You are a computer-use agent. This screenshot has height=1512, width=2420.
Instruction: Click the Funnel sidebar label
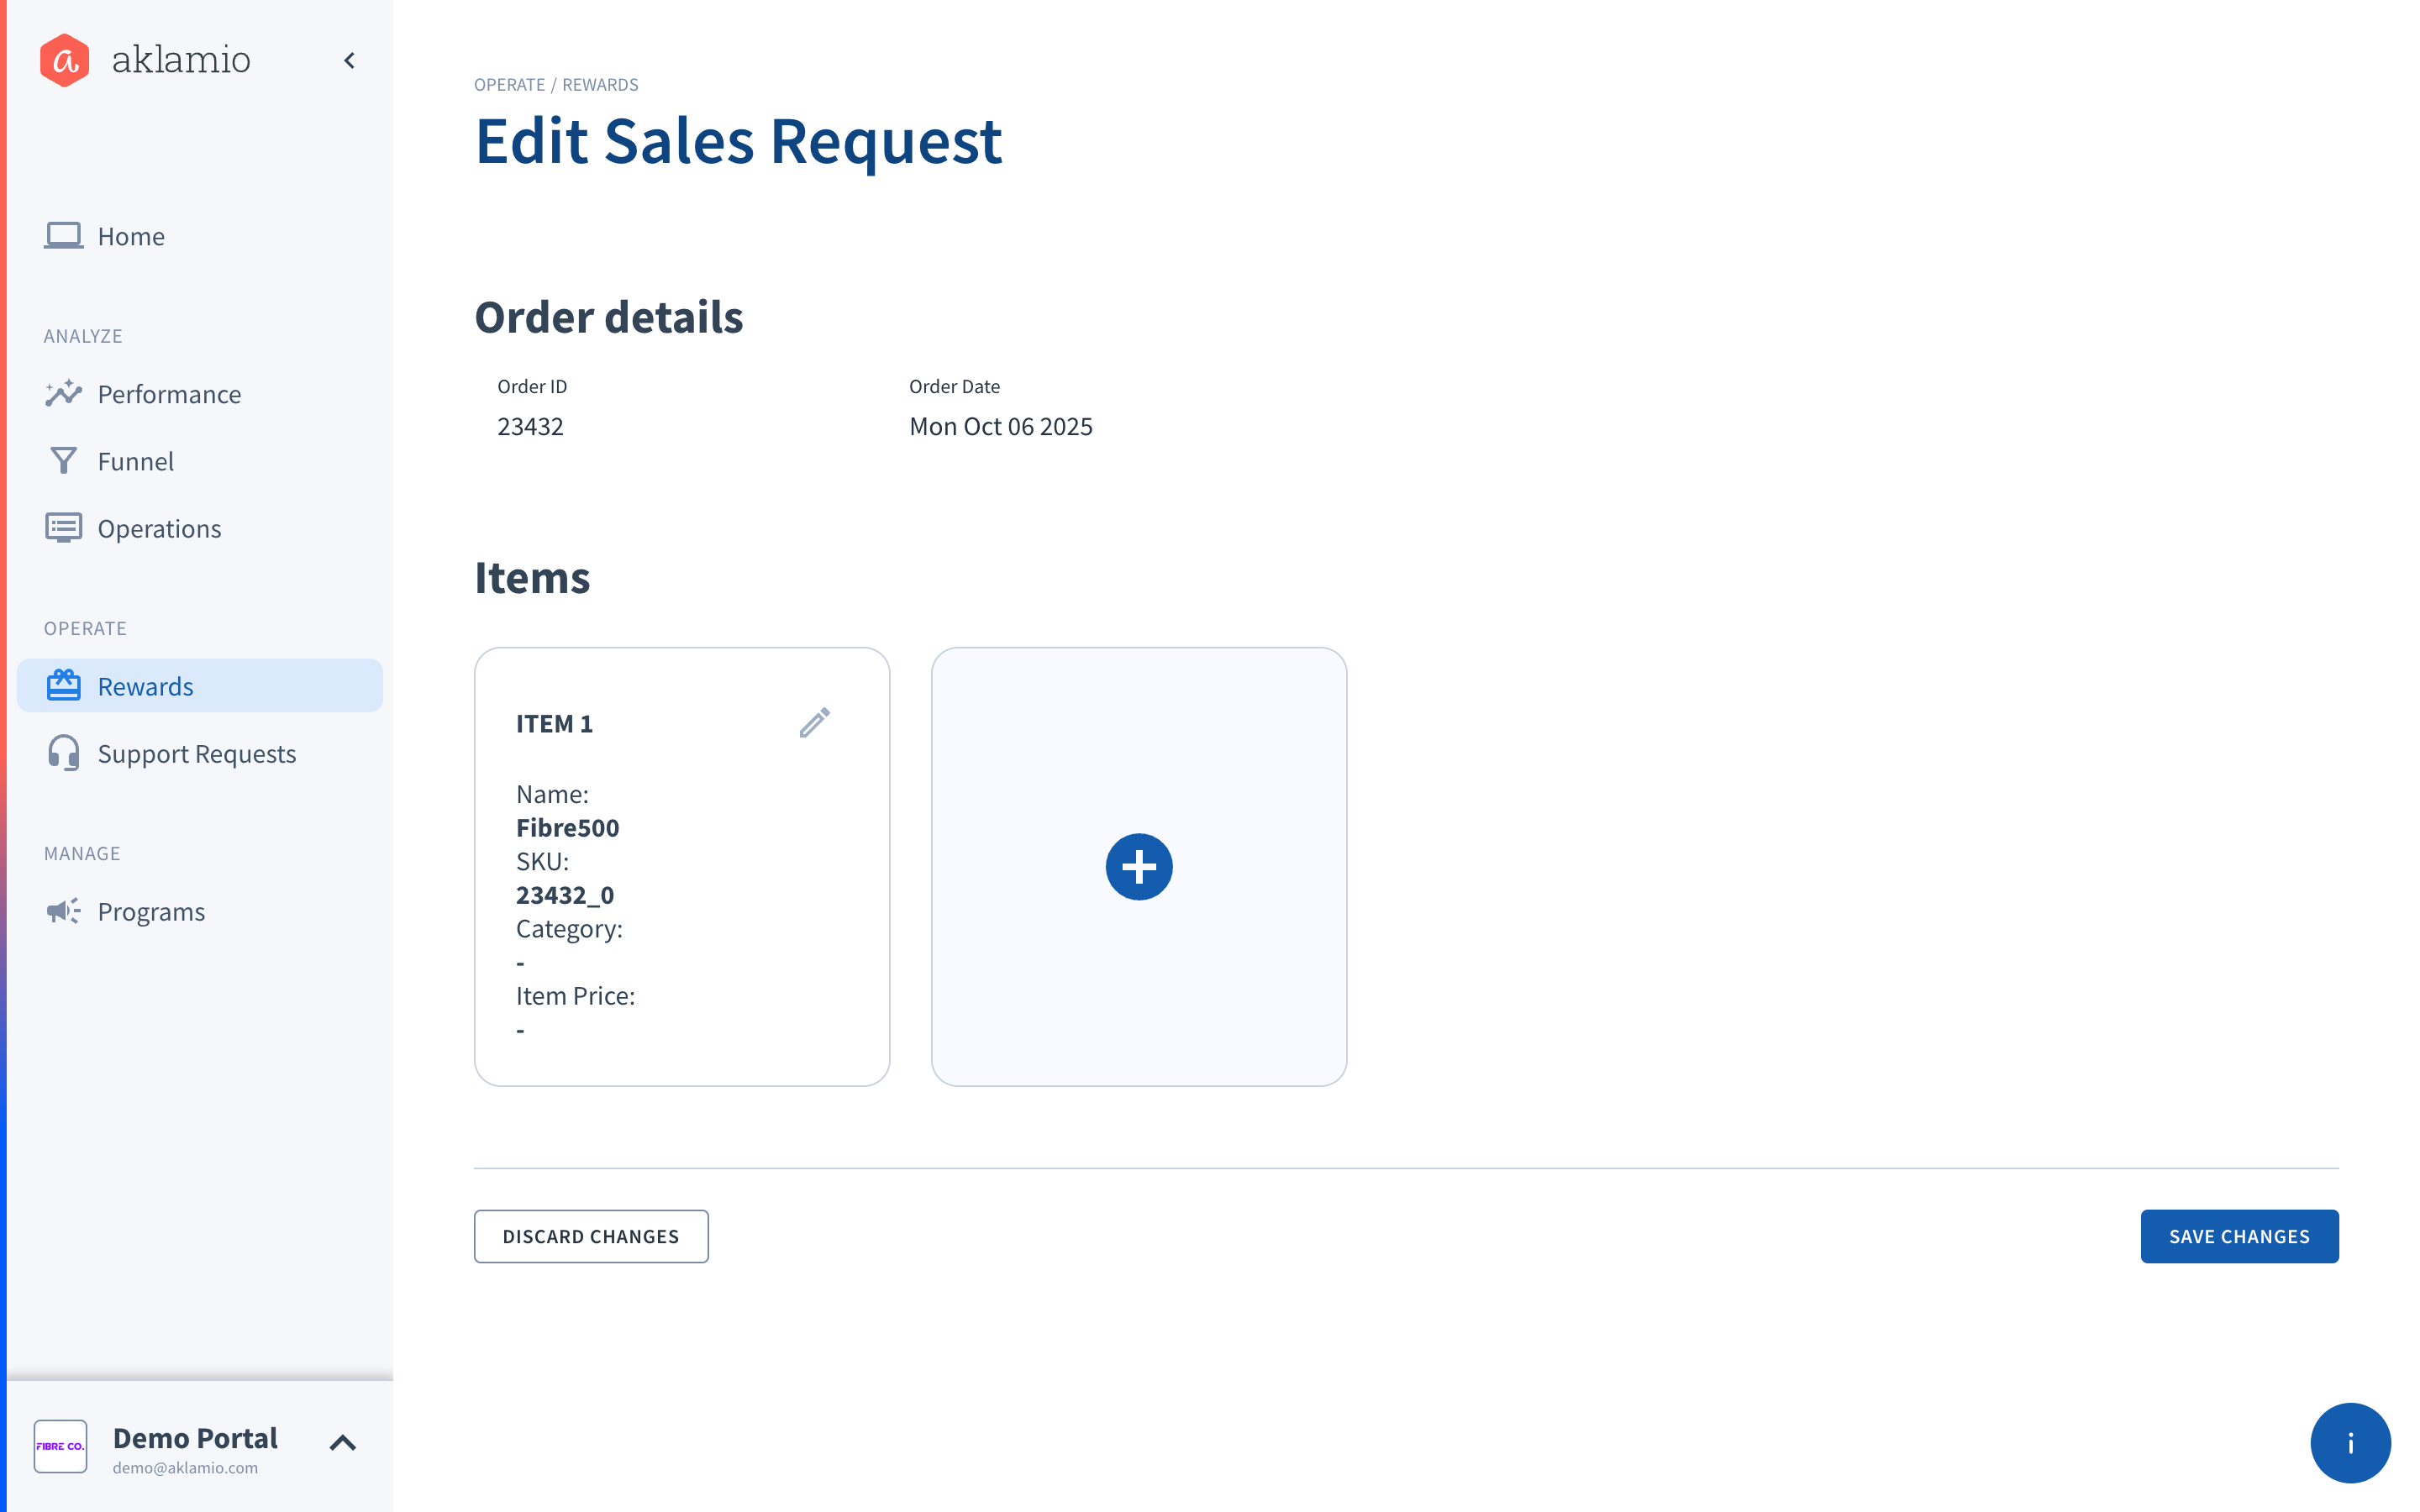[136, 461]
